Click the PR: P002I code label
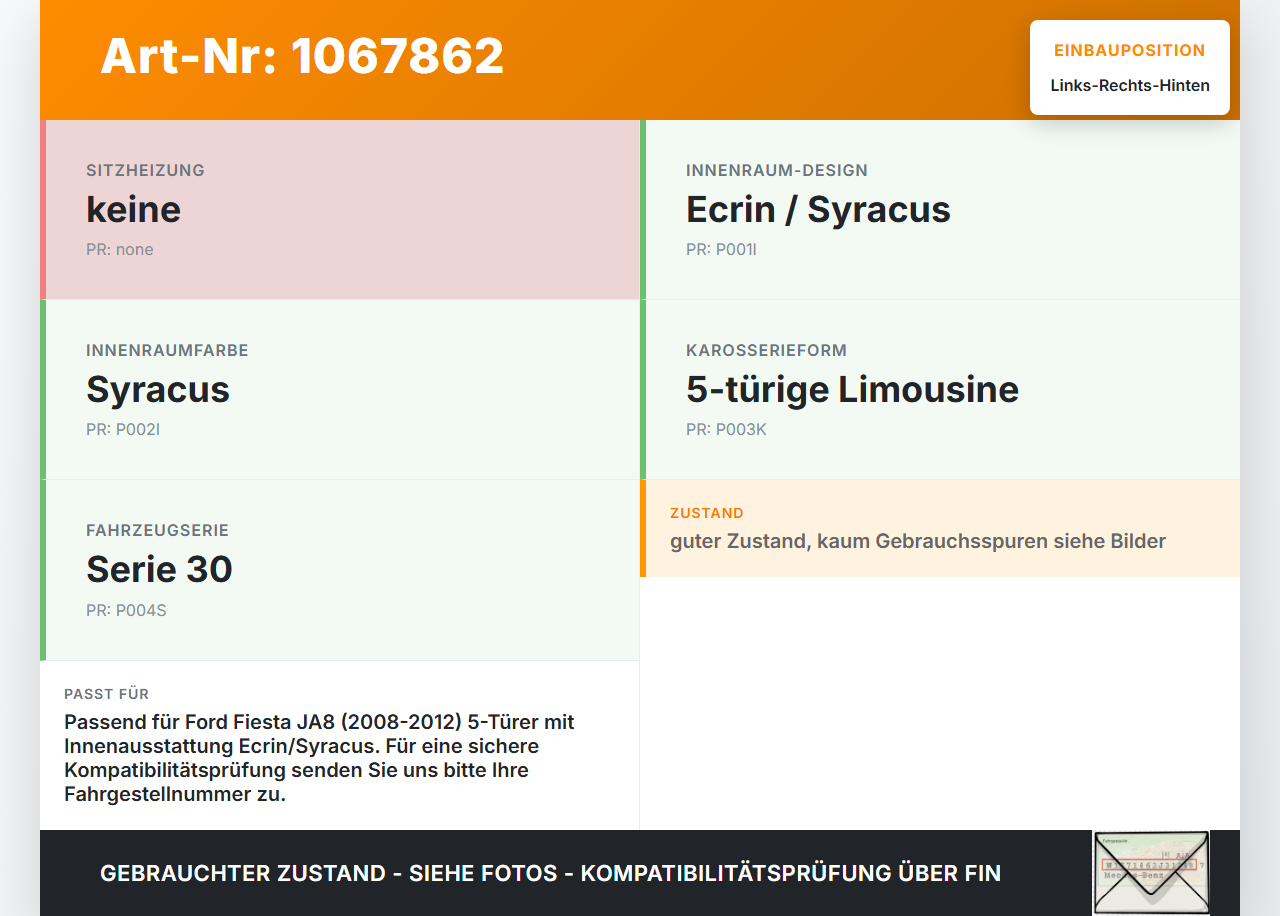This screenshot has height=916, width=1280. [x=123, y=429]
